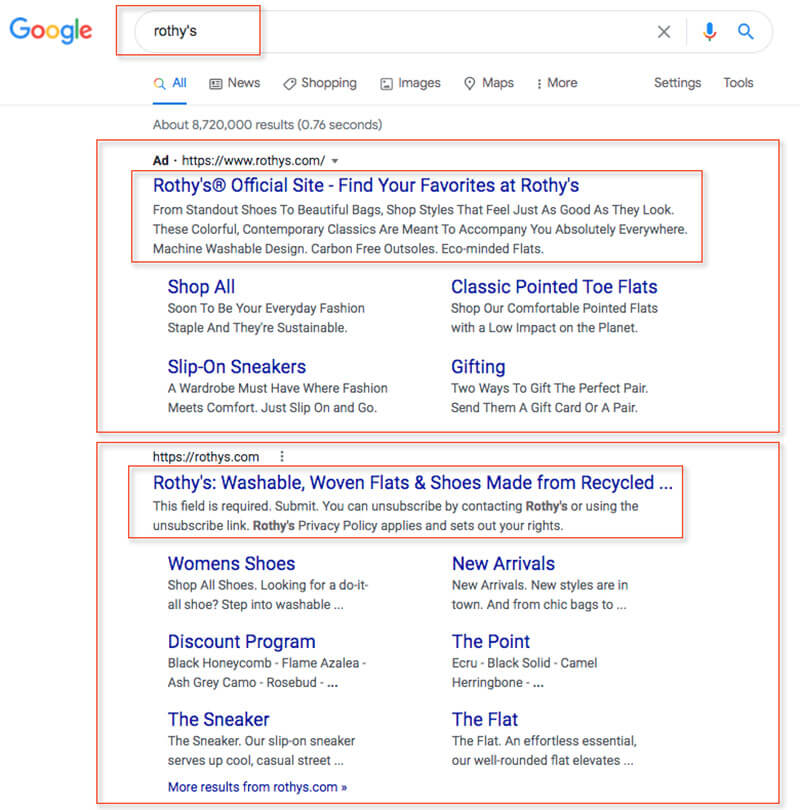Click the https://www.rothys.com/ ad URL

(254, 161)
